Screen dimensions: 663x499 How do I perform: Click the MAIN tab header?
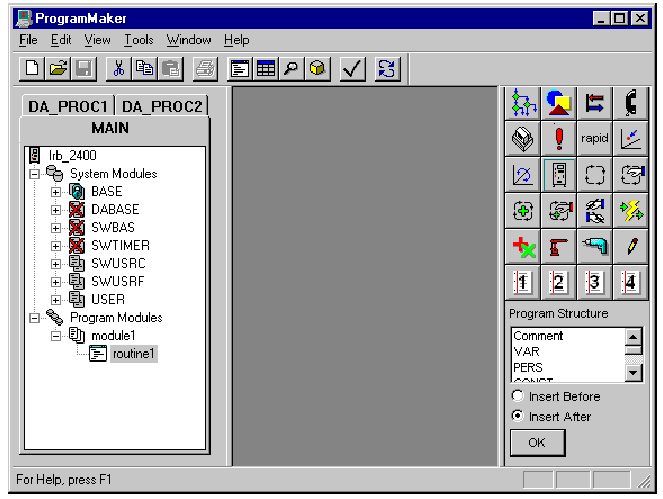[x=110, y=128]
